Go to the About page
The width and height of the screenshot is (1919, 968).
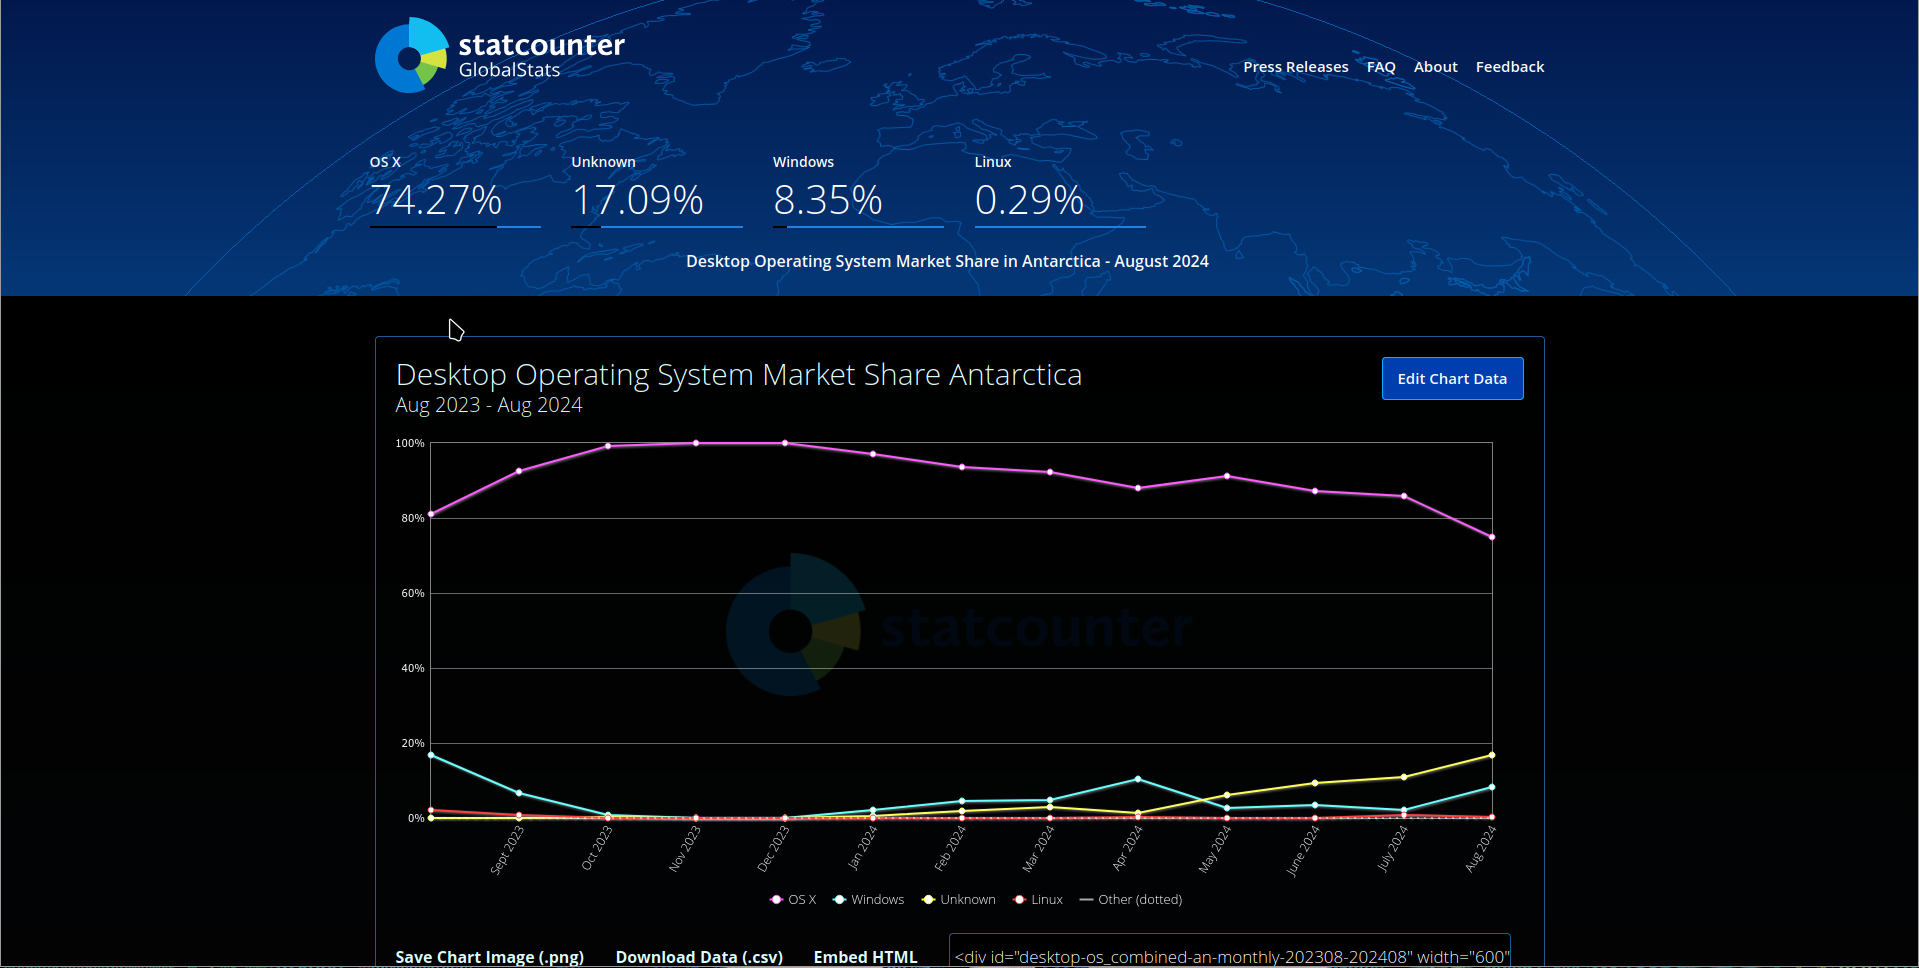pyautogui.click(x=1435, y=67)
